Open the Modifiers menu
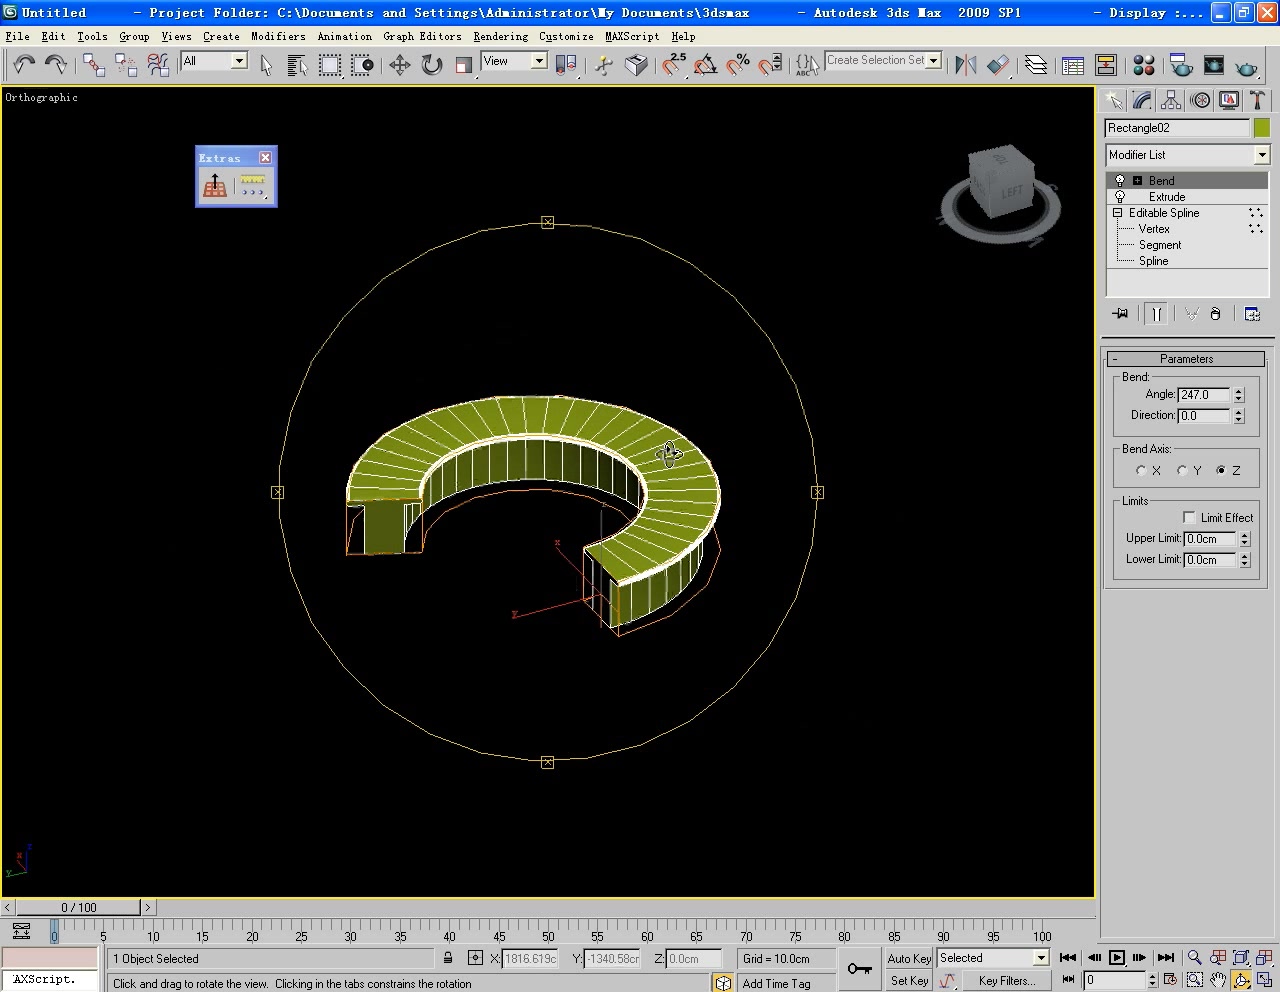This screenshot has width=1280, height=992. tap(278, 36)
